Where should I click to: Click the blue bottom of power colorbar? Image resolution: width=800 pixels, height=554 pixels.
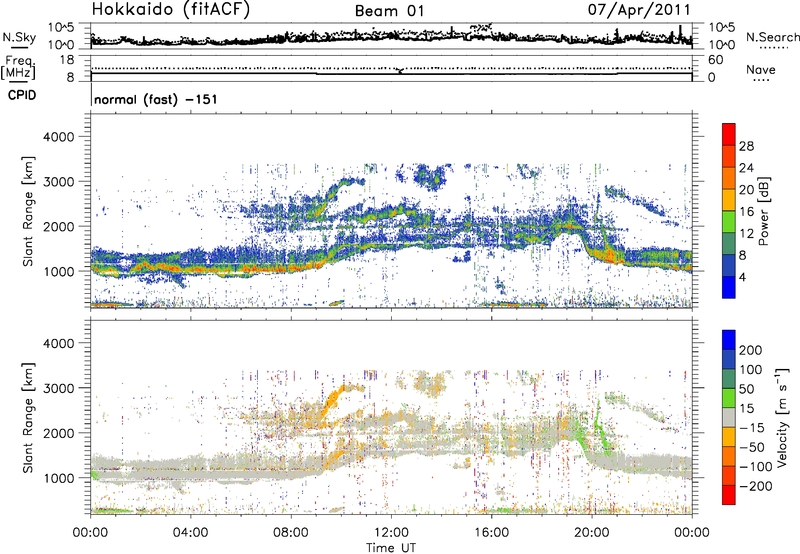[x=729, y=287]
